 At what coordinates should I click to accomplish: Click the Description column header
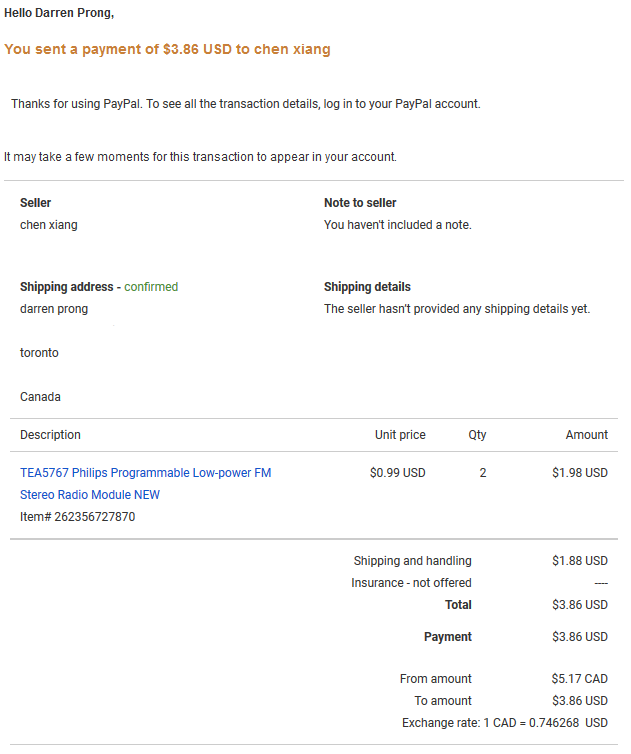pyautogui.click(x=50, y=435)
